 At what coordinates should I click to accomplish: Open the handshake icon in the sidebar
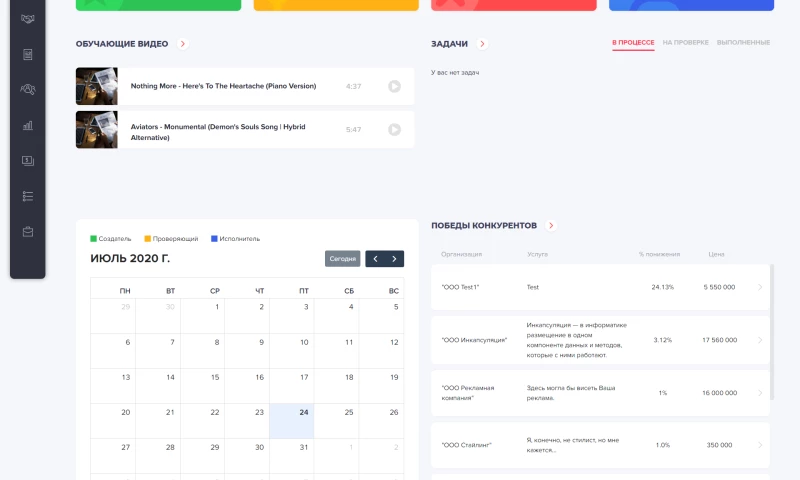[x=28, y=19]
